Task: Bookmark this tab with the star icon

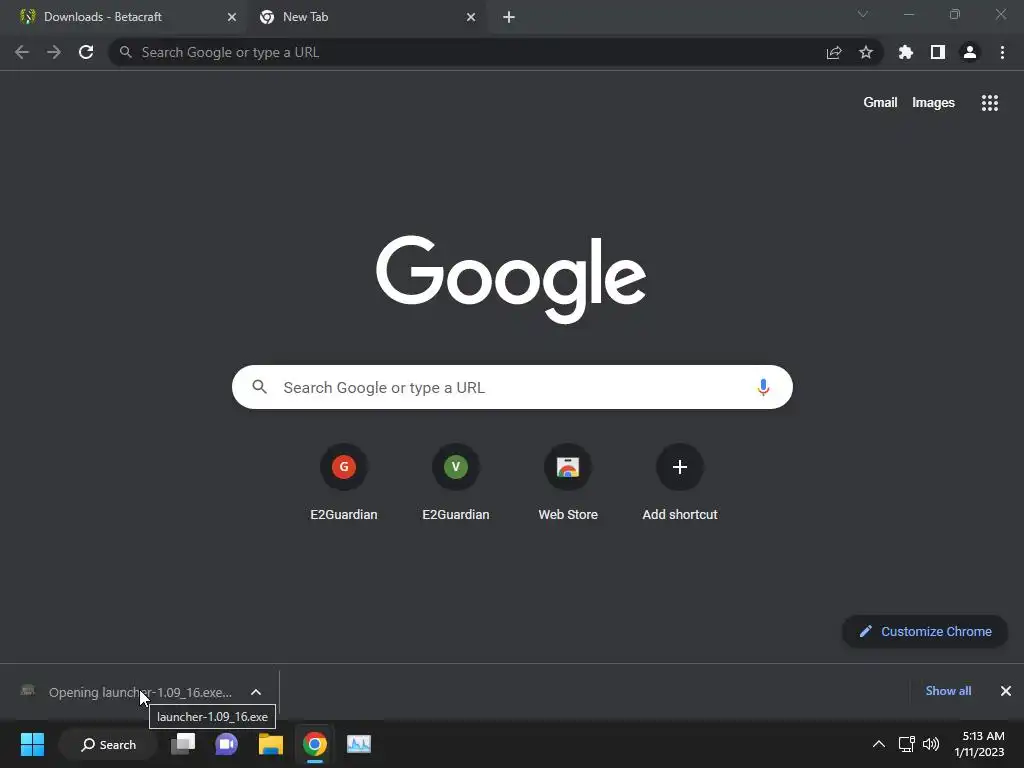Action: pos(866,52)
